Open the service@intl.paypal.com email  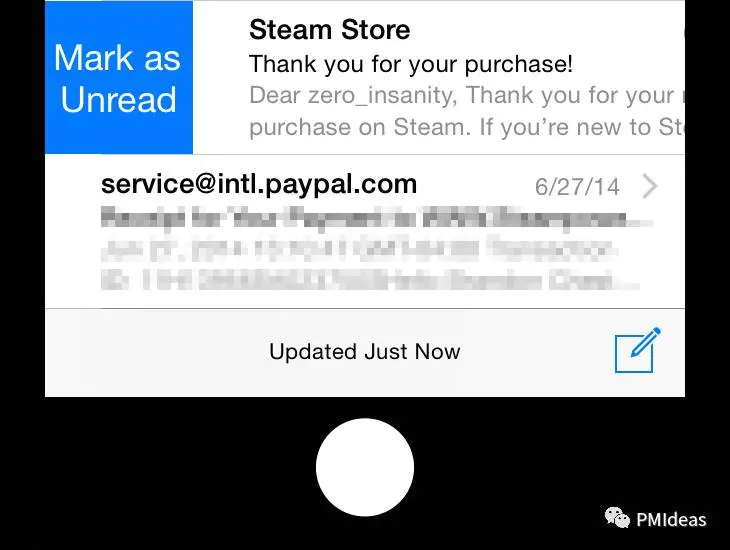coord(365,231)
